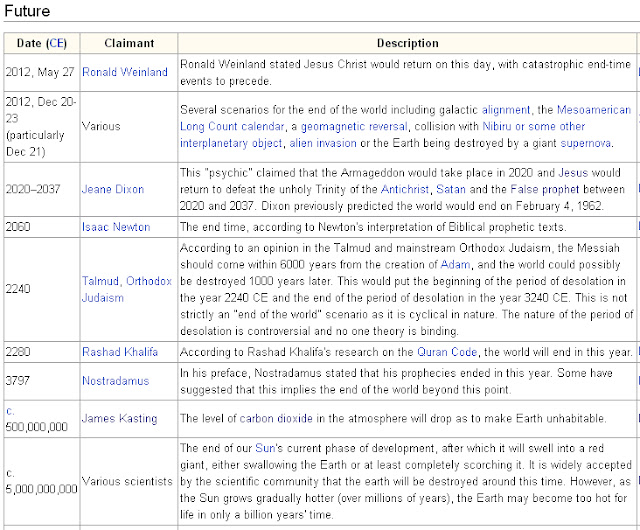Open the supernova link
The width and height of the screenshot is (640, 530).
pos(586,143)
